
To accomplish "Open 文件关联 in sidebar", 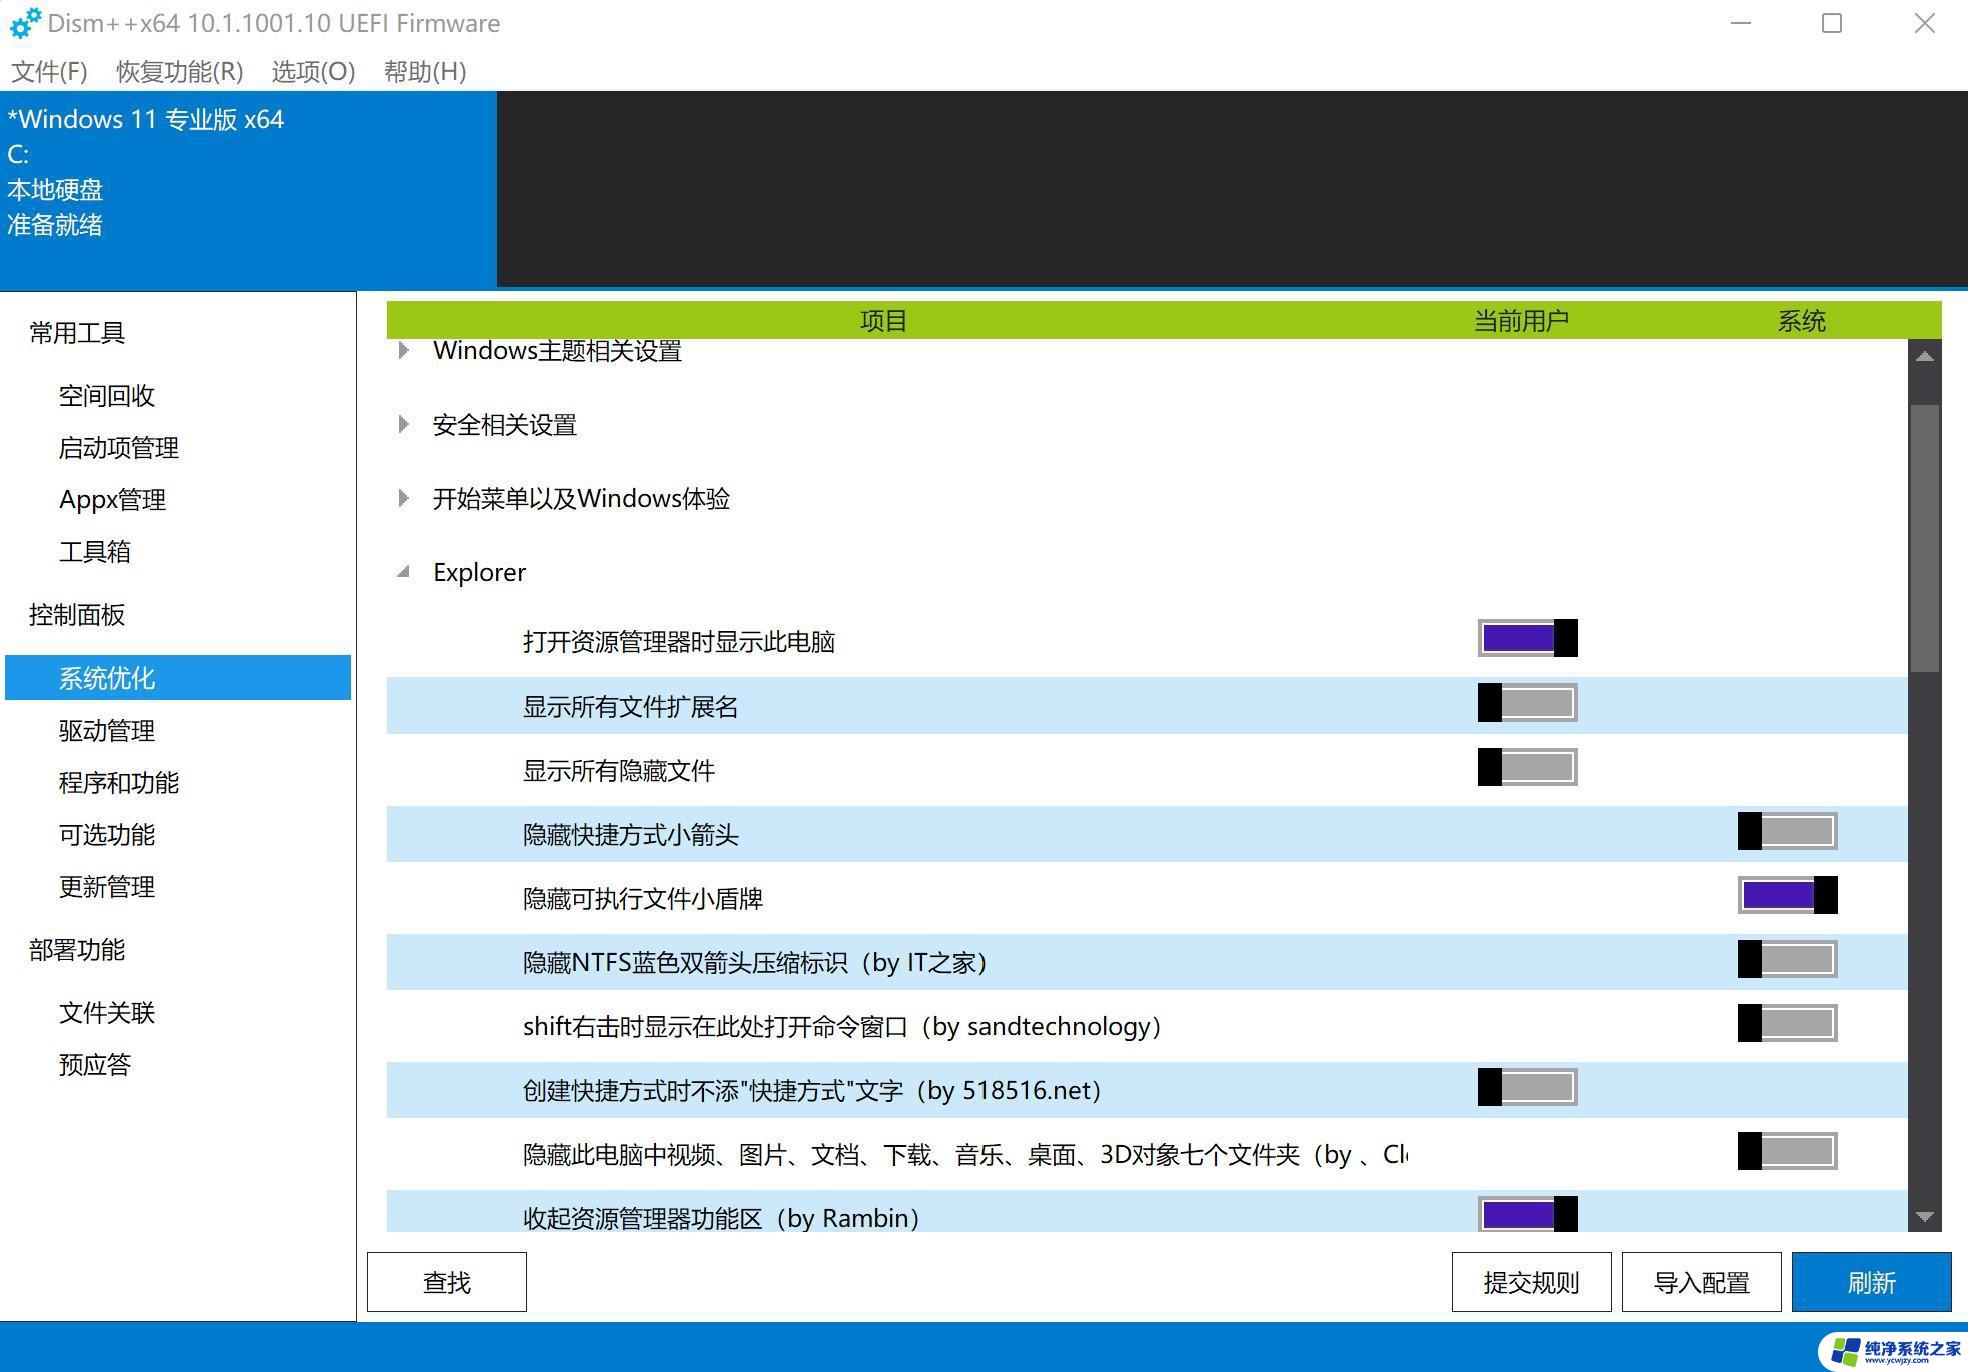I will coord(107,1013).
